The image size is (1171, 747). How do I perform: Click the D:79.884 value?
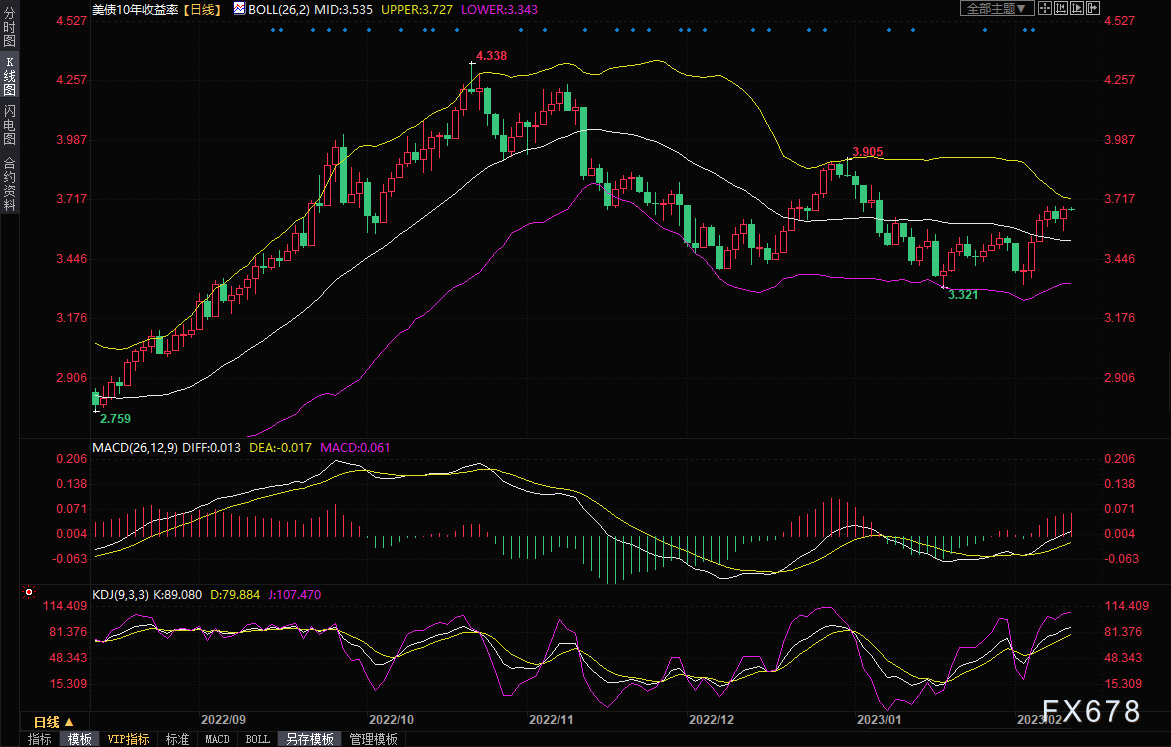235,595
